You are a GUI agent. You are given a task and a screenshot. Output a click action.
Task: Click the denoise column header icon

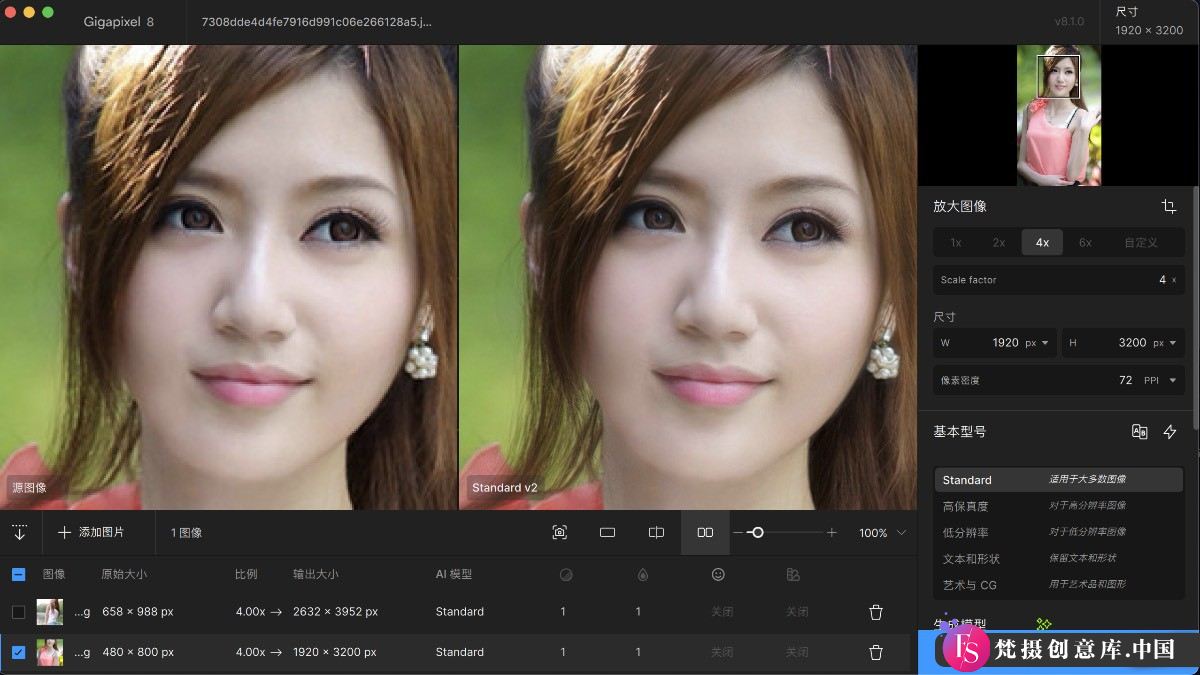[565, 575]
